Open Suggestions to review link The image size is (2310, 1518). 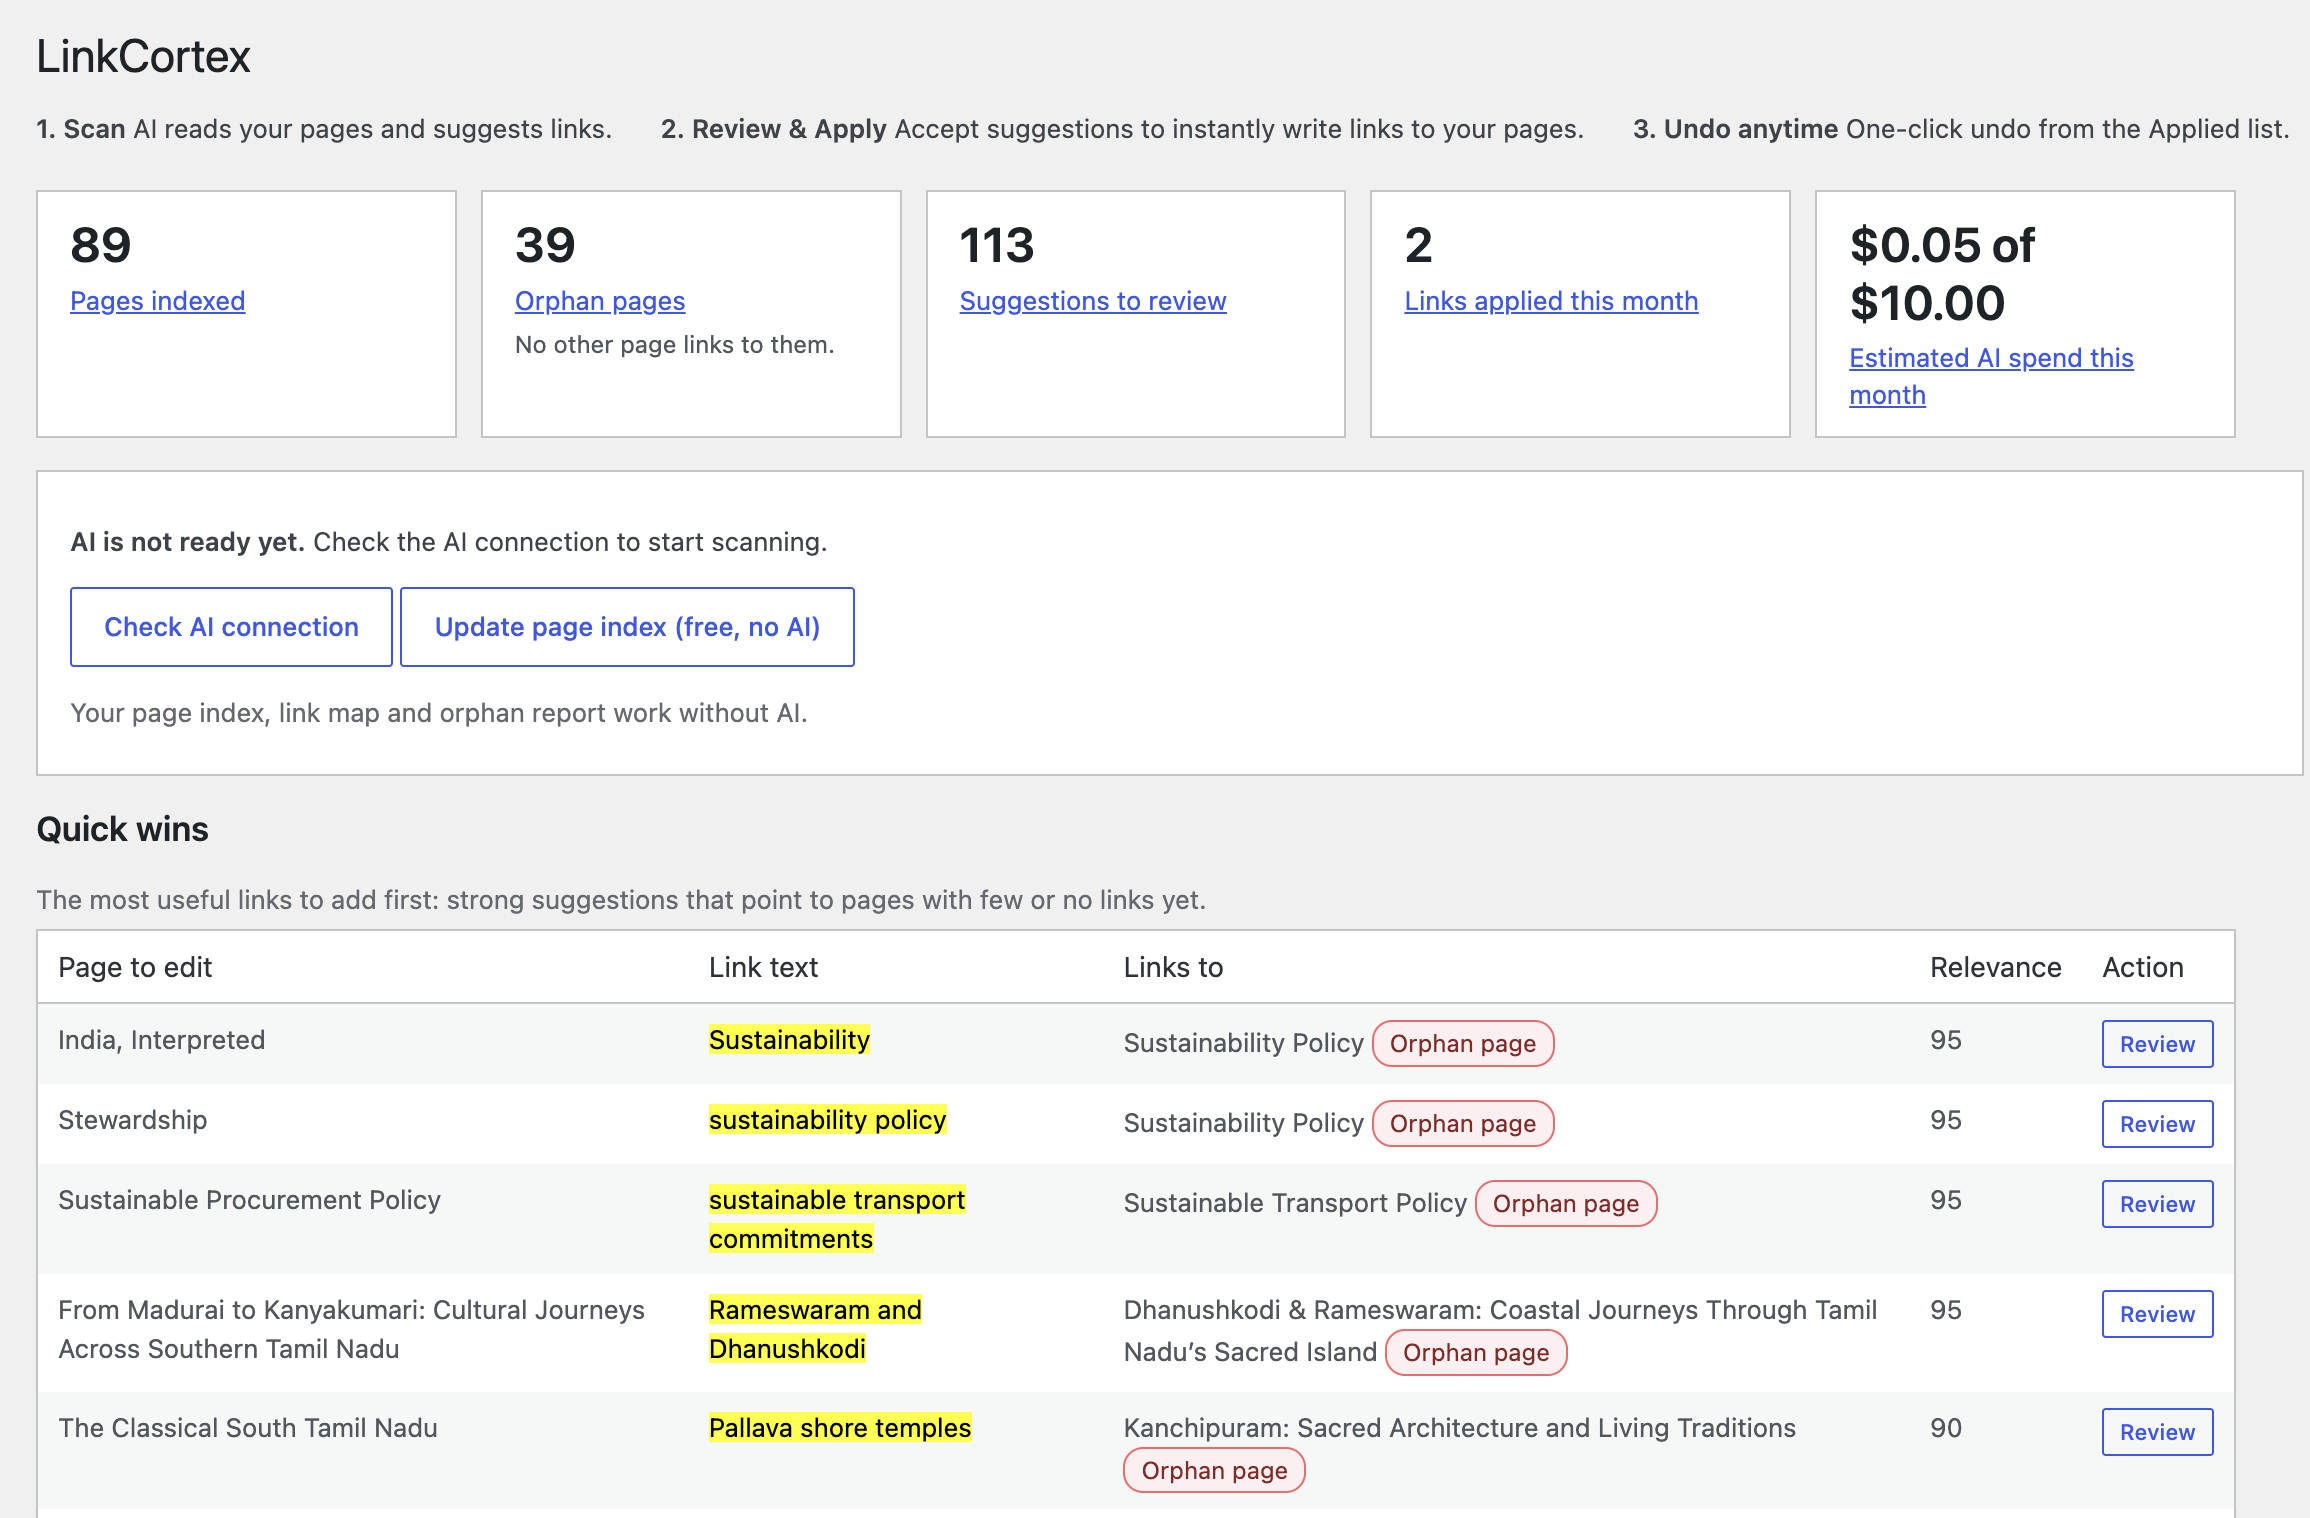pos(1093,301)
